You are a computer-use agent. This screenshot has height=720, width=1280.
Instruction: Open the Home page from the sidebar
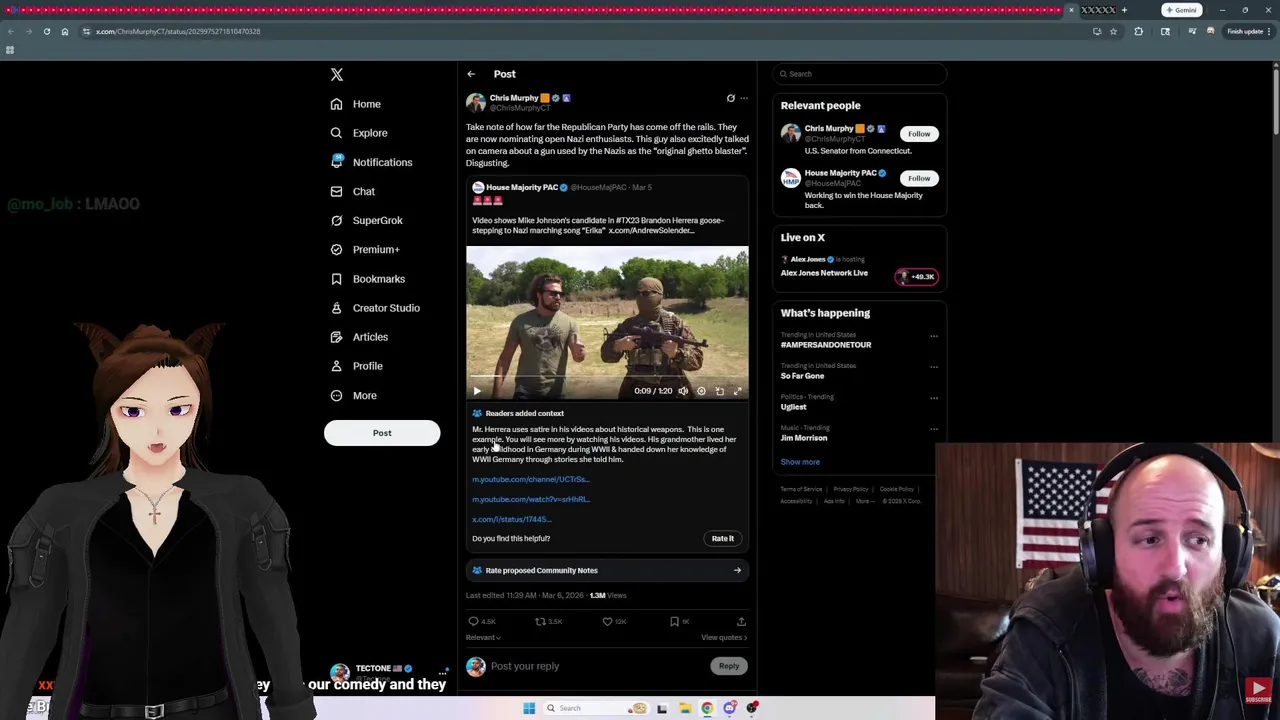pyautogui.click(x=355, y=104)
